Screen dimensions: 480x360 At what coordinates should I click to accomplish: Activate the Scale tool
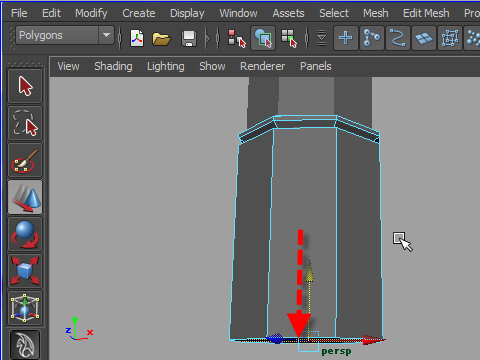pos(25,271)
